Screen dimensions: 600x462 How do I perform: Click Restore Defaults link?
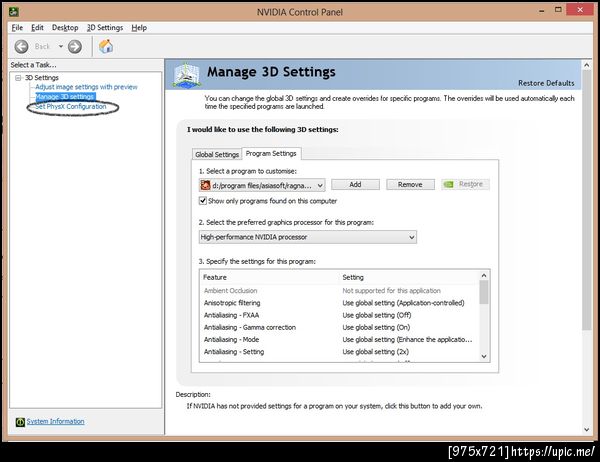[546, 83]
